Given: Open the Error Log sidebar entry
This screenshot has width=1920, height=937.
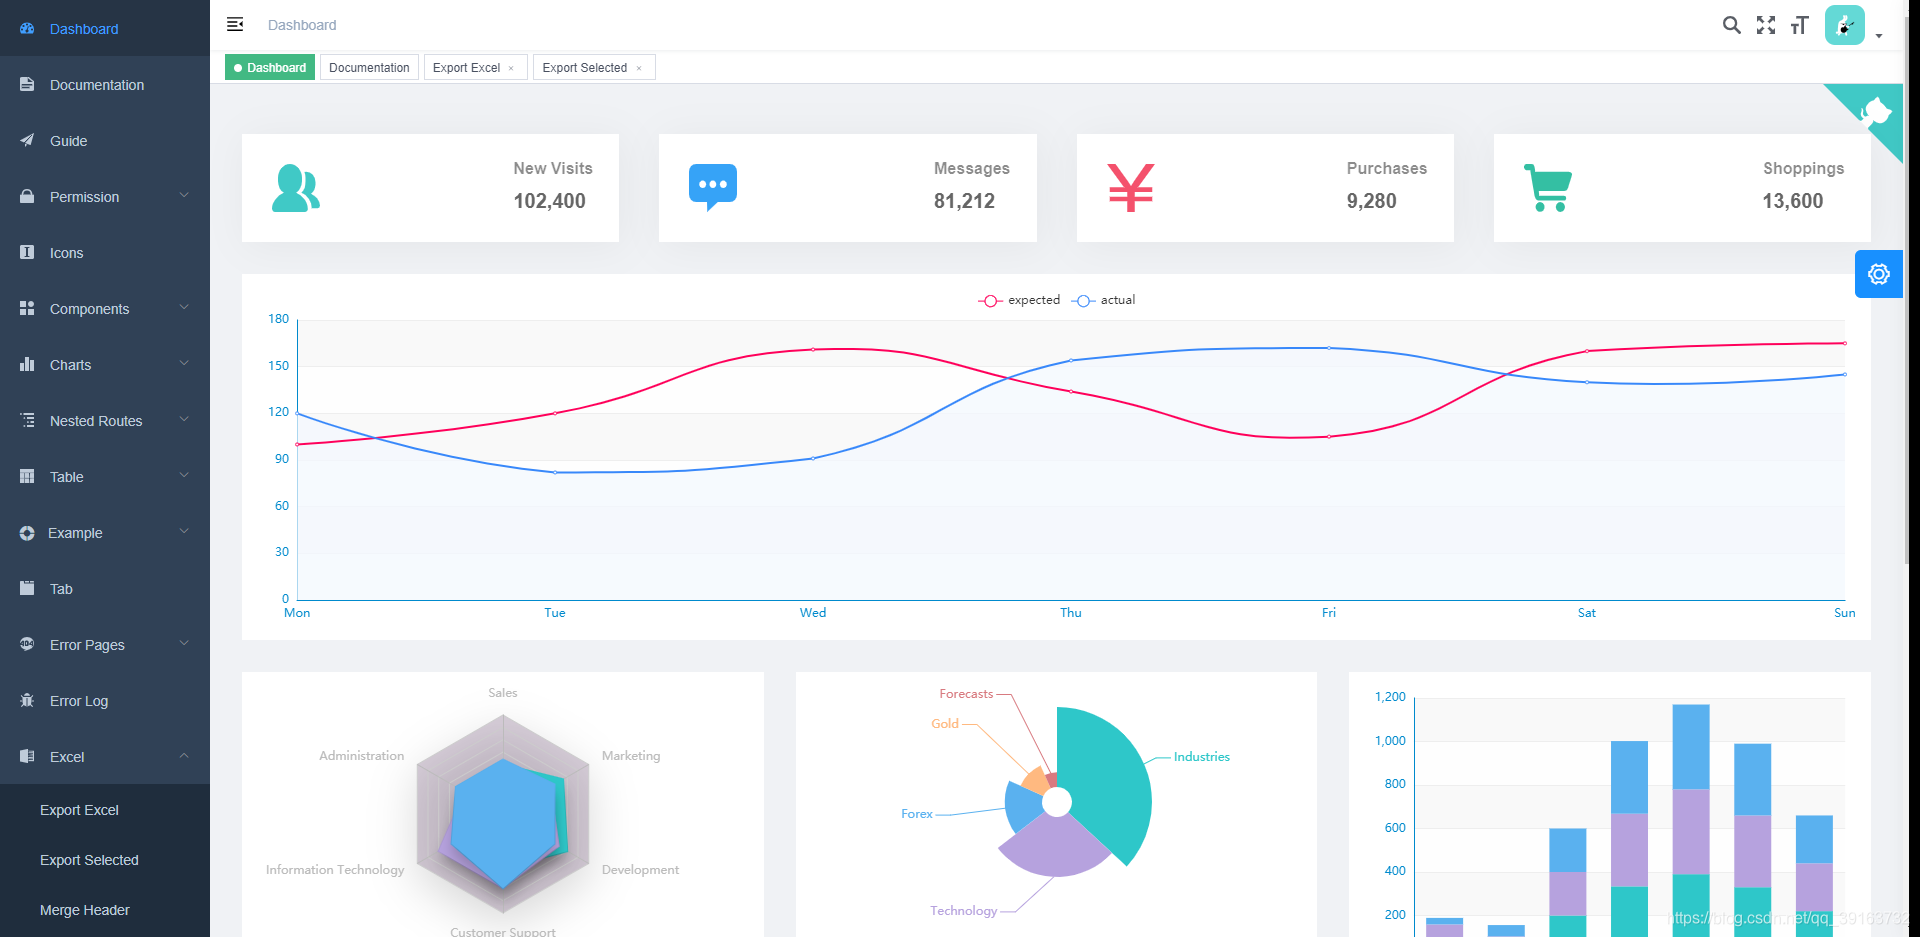Looking at the screenshot, I should (105, 701).
